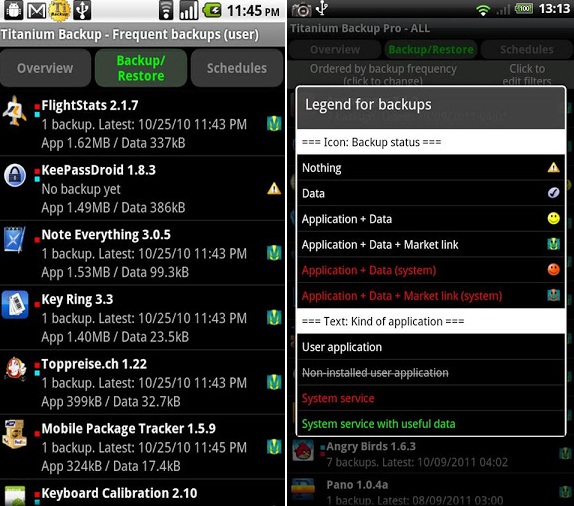The image size is (574, 506).
Task: Switch to the Overview tab
Action: click(x=45, y=68)
